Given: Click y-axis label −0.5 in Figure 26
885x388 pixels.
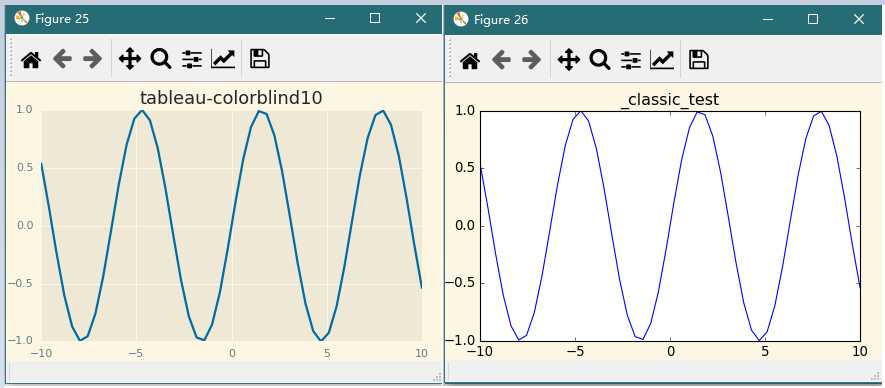Looking at the screenshot, I should 461,283.
